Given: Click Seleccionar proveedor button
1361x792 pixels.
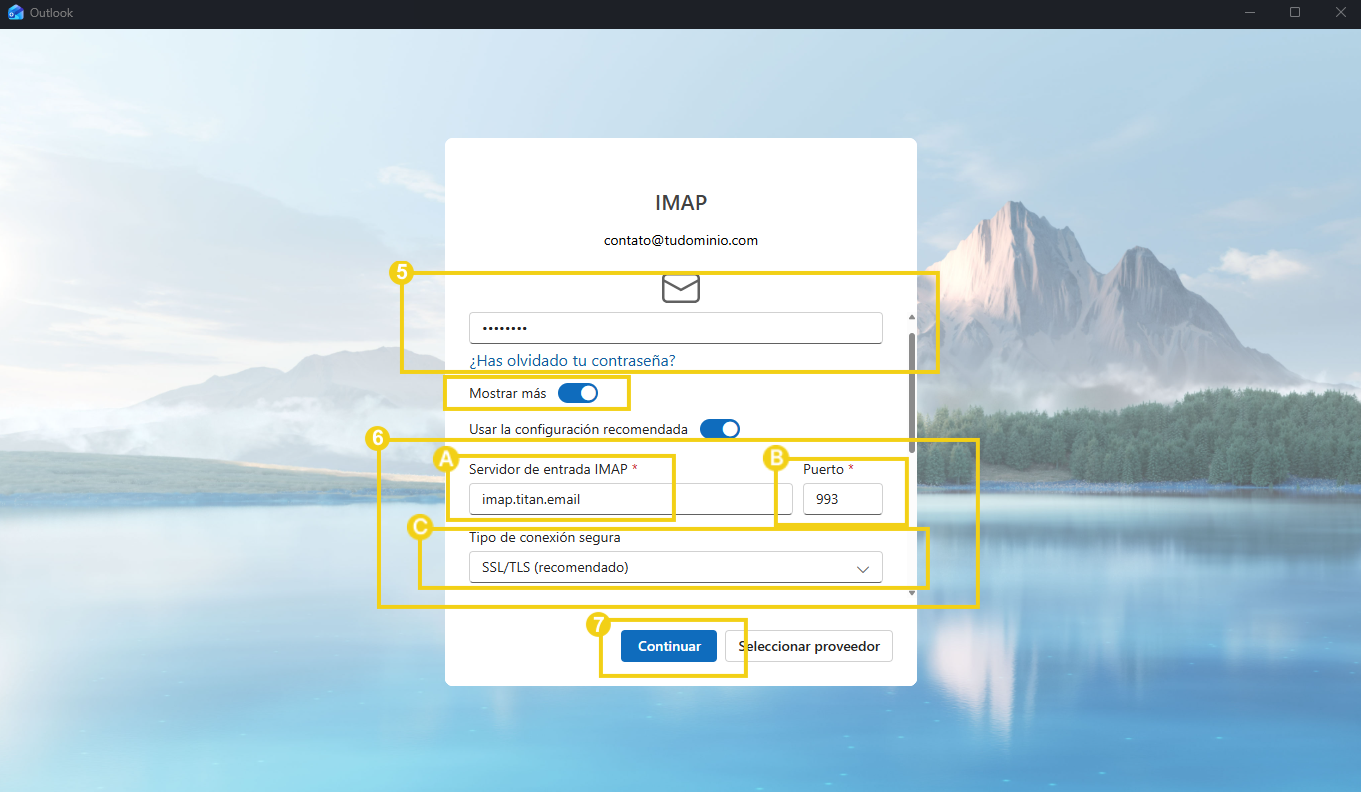Looking at the screenshot, I should point(808,646).
